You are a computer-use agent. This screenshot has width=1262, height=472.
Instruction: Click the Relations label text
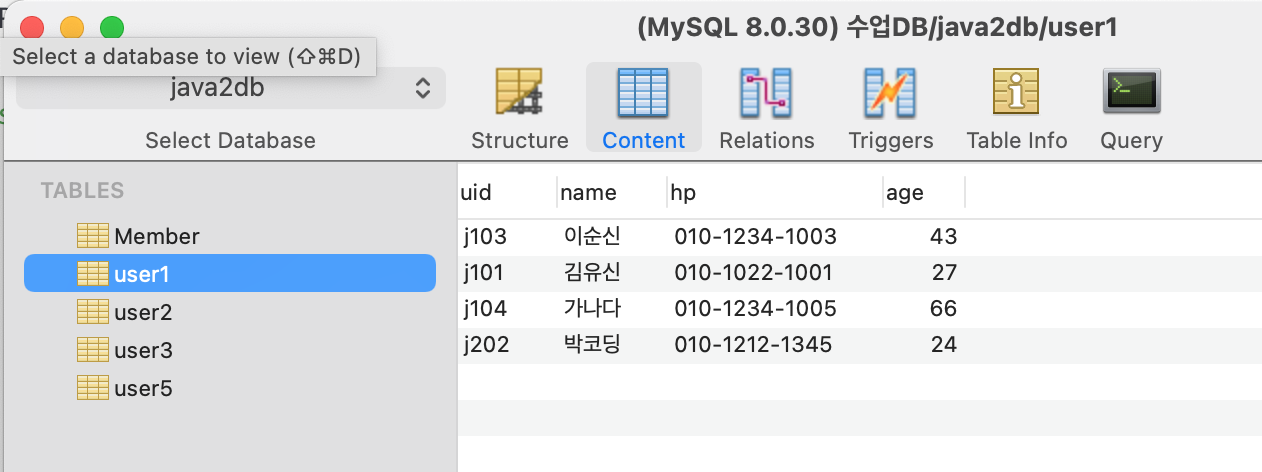point(767,141)
